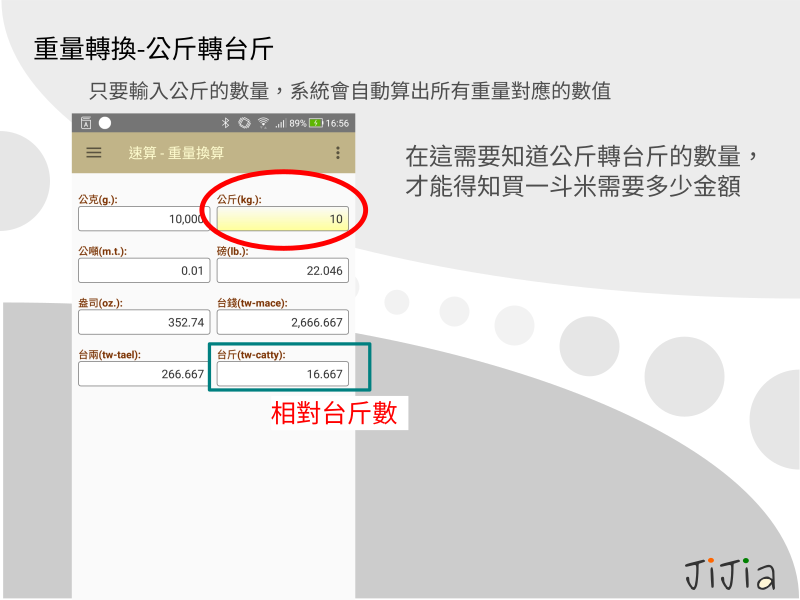Focus the 公克(g.) input field
The image size is (800, 600).
tap(144, 219)
